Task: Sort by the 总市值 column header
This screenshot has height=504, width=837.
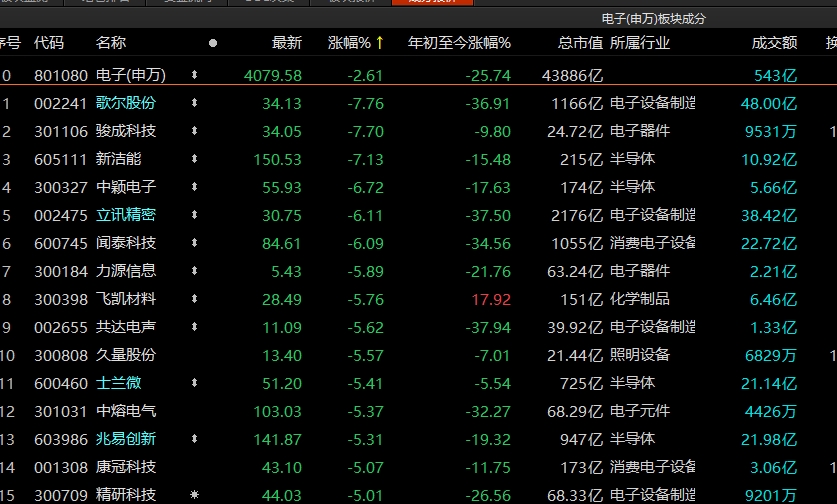Action: (x=580, y=43)
